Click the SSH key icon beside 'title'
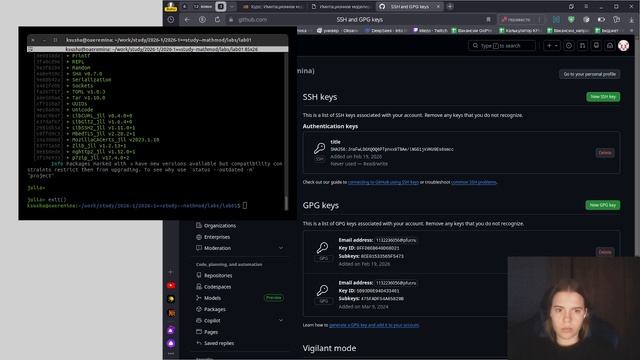This screenshot has width=640, height=360. pos(320,148)
